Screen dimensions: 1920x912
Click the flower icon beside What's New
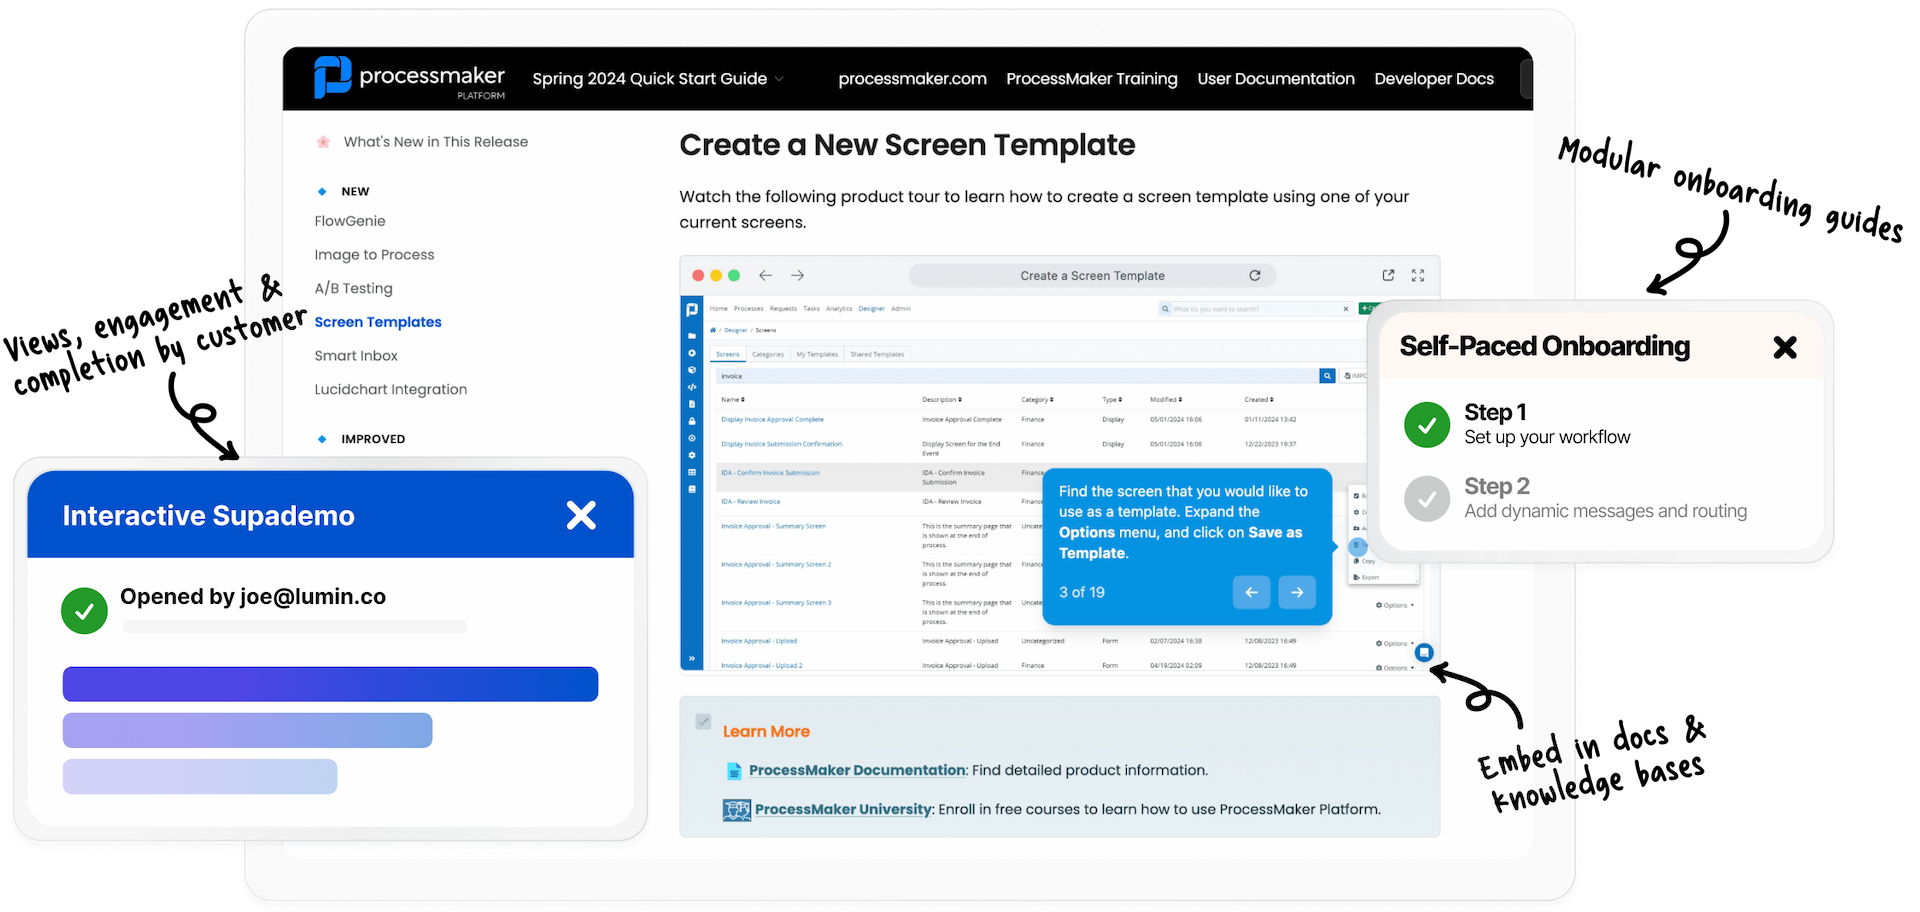click(x=323, y=142)
